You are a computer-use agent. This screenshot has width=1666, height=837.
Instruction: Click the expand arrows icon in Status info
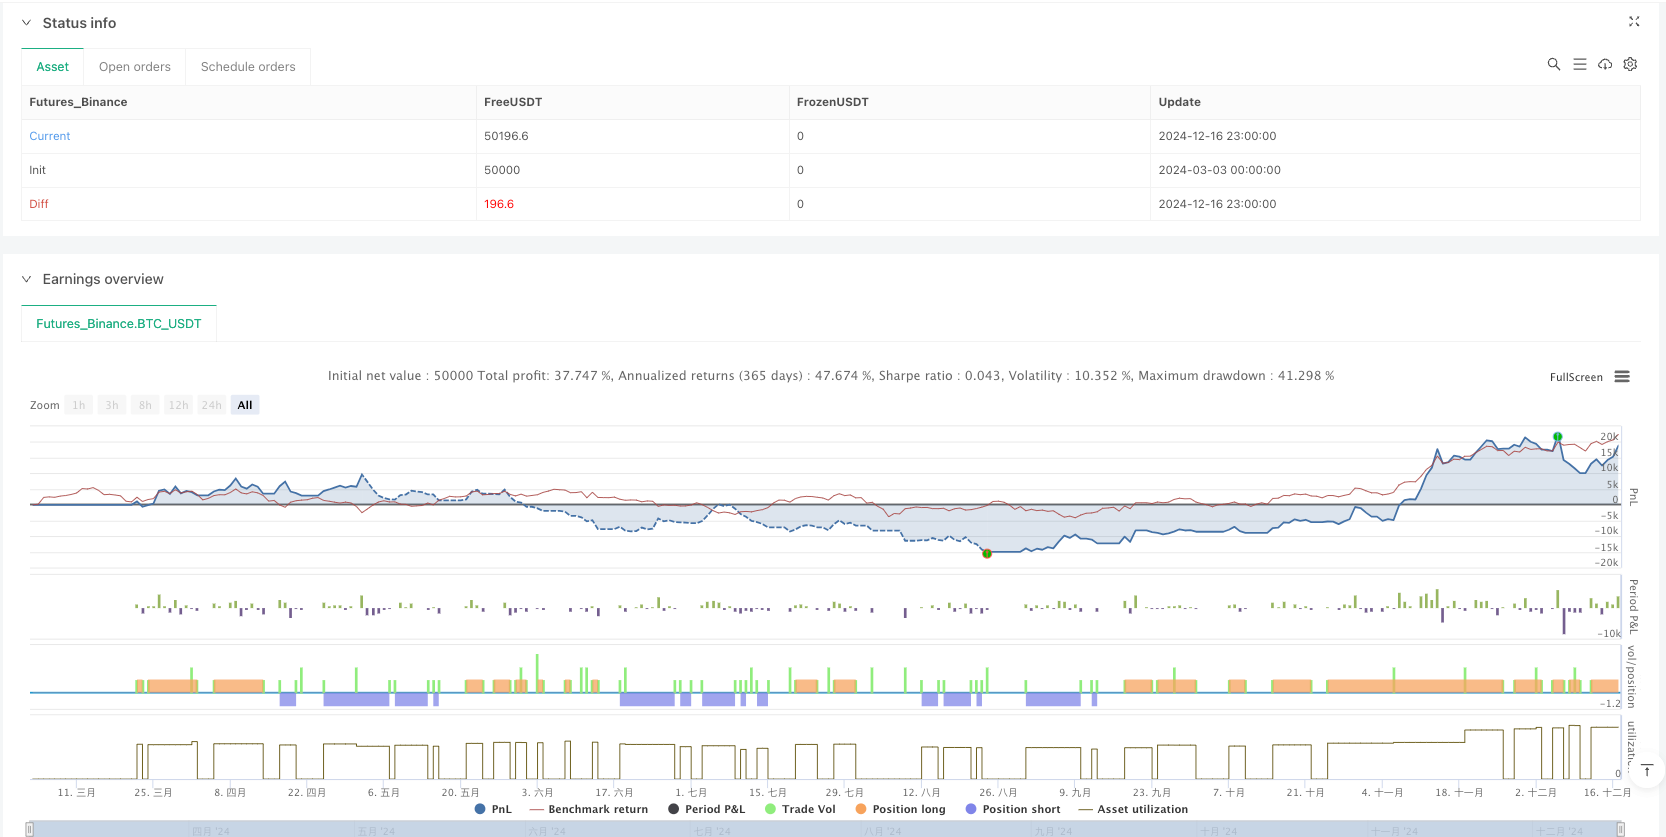pyautogui.click(x=1634, y=21)
